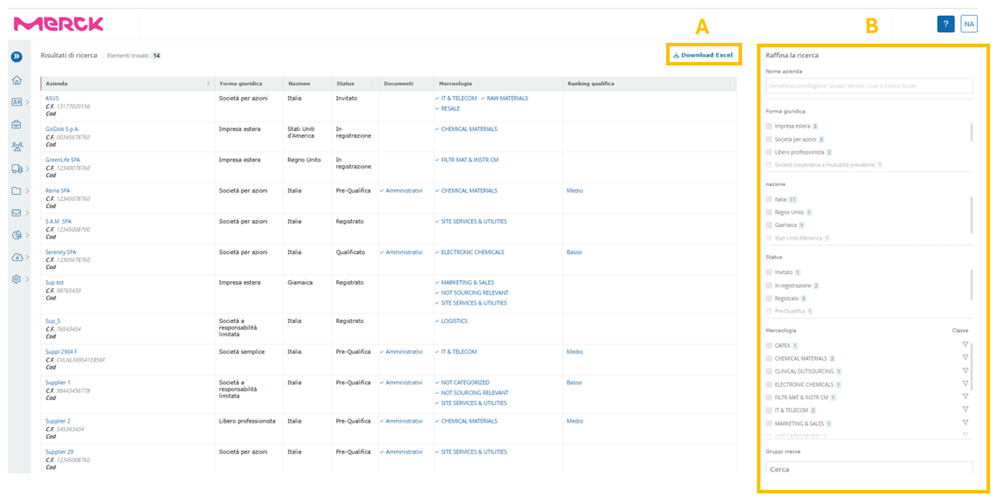The height and width of the screenshot is (503, 1004).
Task: Expand the folder sidebar submenu chevron
Action: (x=27, y=191)
